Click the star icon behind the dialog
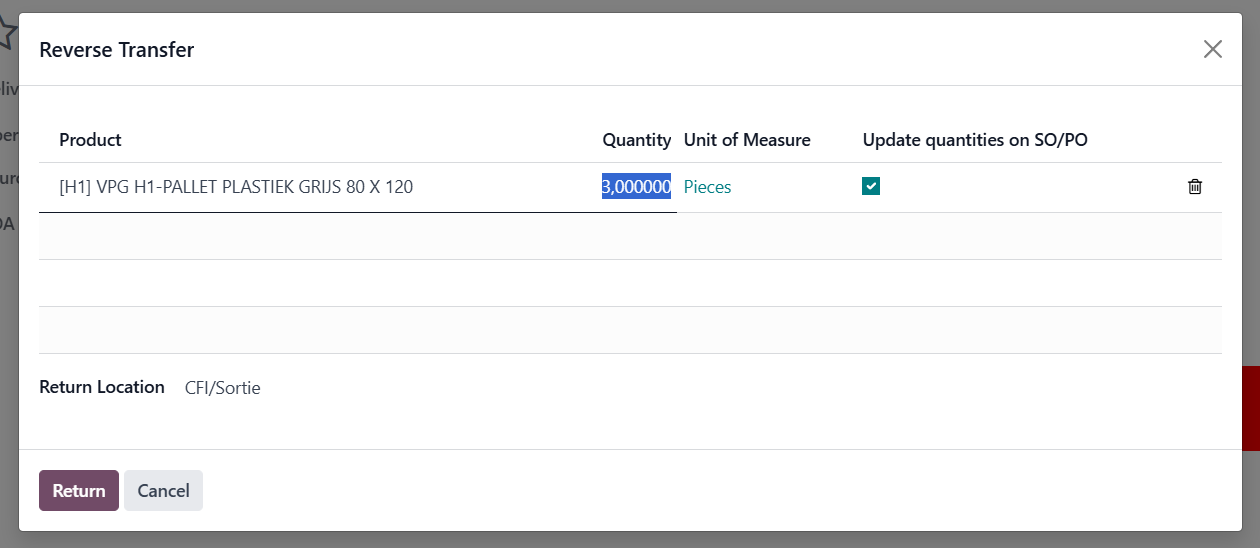This screenshot has height=548, width=1260. [x=7, y=33]
